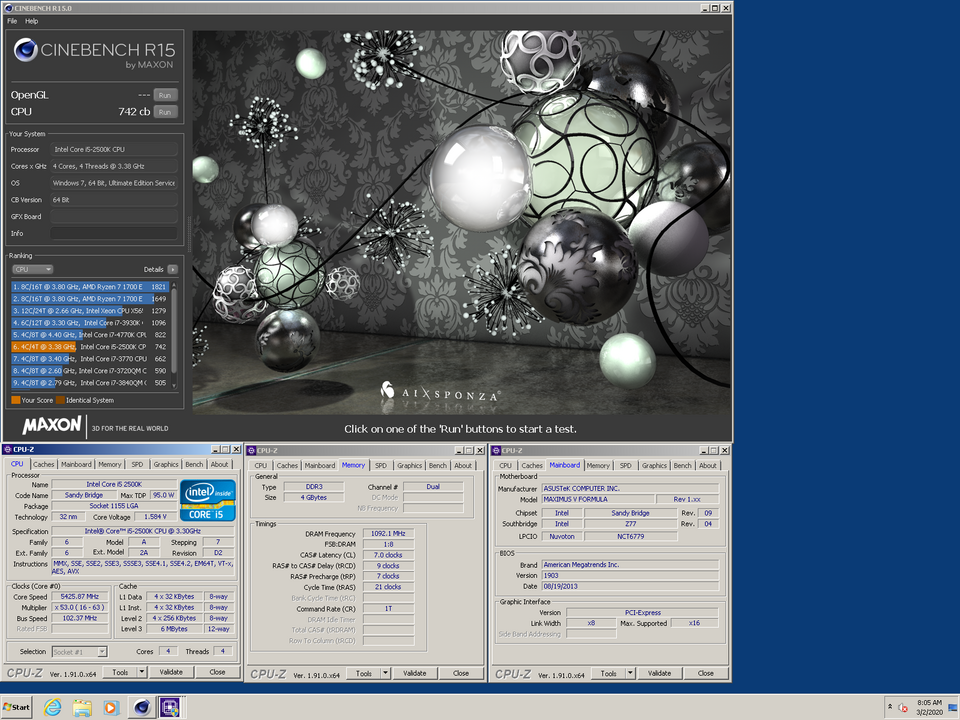Click Tools button in right CPU-Z window
The width and height of the screenshot is (960, 720).
click(609, 673)
